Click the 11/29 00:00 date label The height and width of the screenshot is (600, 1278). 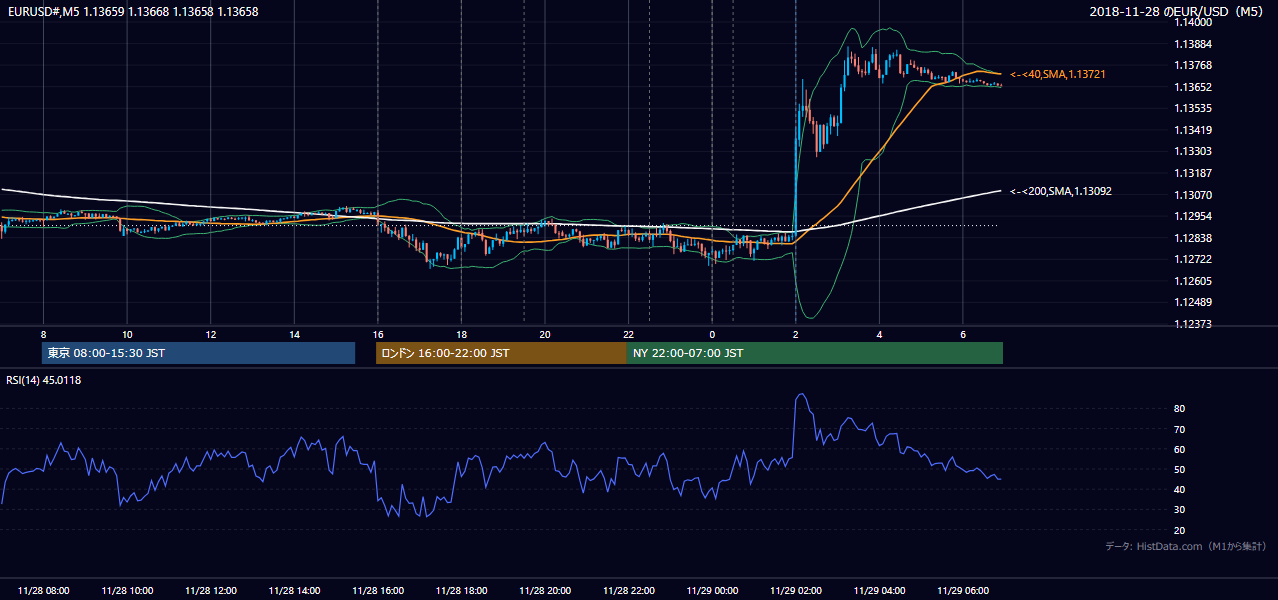point(712,591)
